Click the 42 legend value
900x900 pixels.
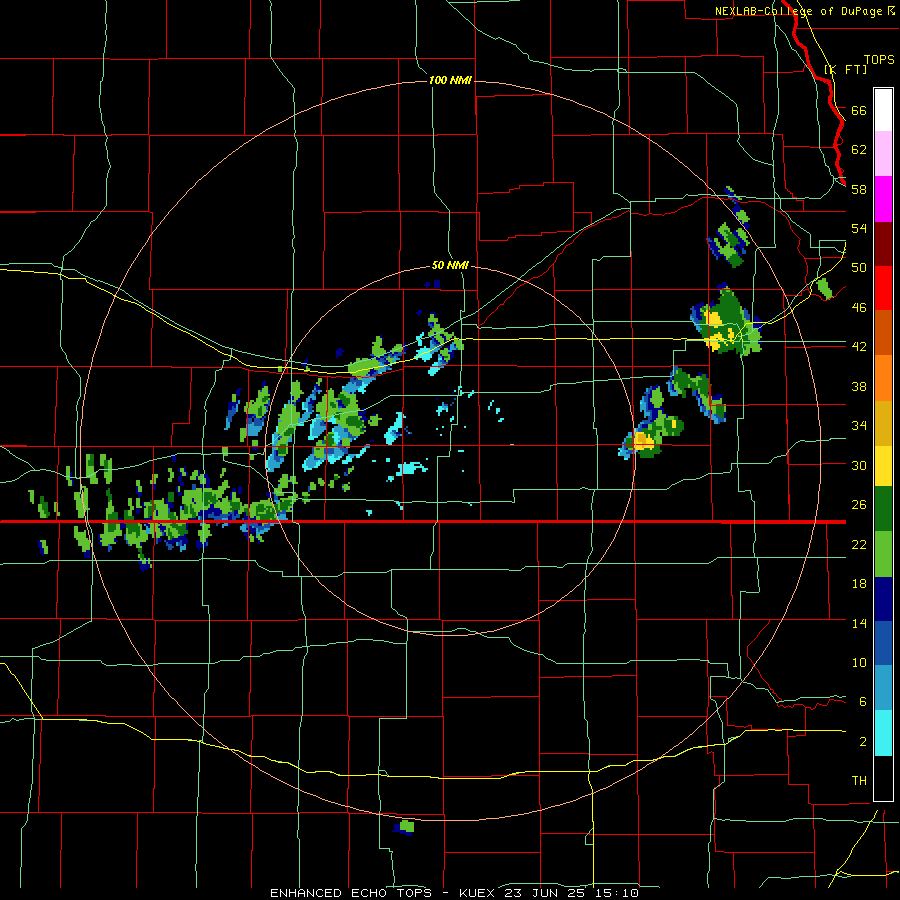click(859, 346)
